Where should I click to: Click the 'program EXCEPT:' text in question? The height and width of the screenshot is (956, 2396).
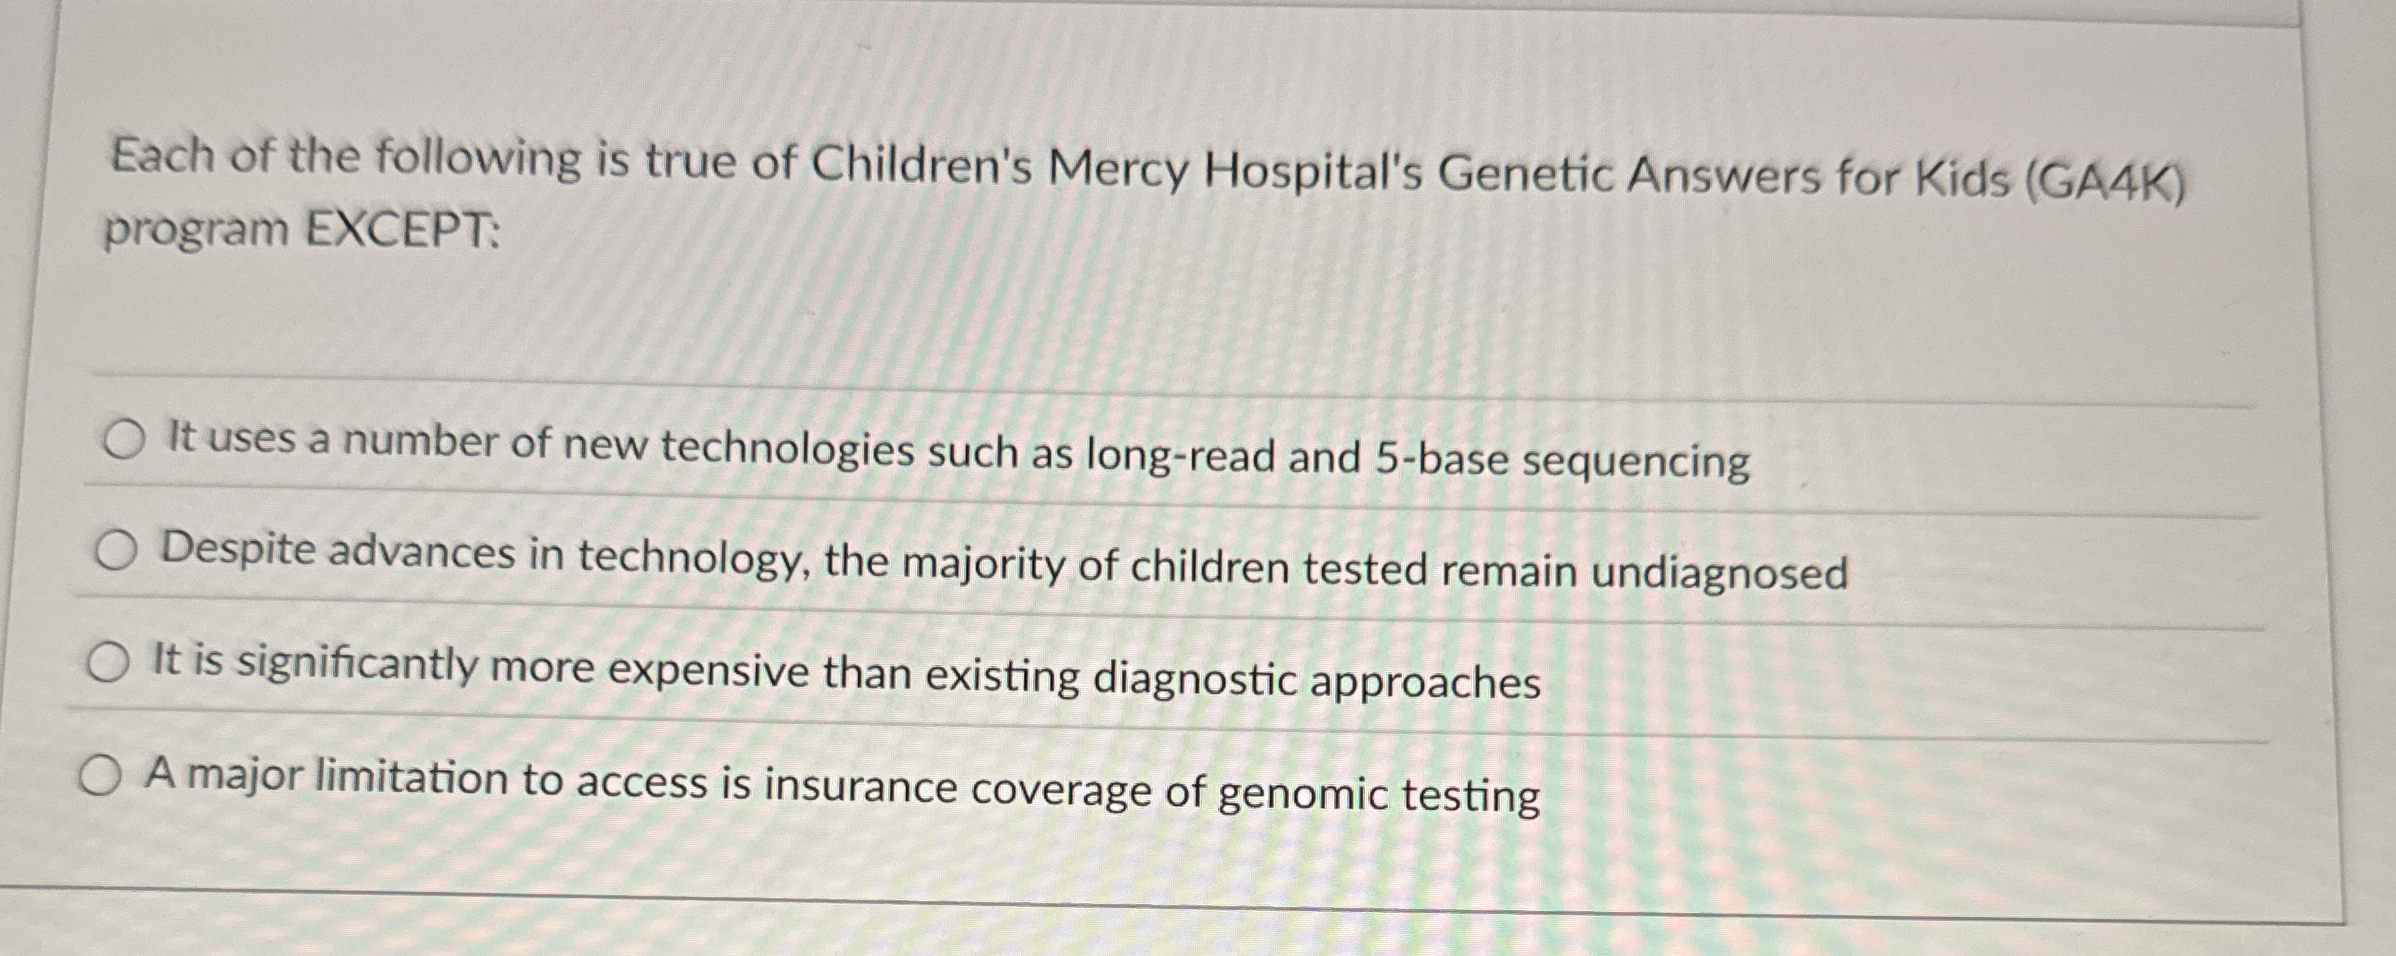coord(302,230)
